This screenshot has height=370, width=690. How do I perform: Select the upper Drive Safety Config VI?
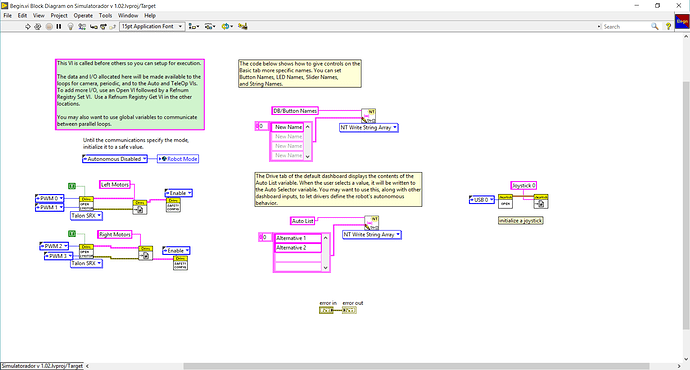click(173, 205)
